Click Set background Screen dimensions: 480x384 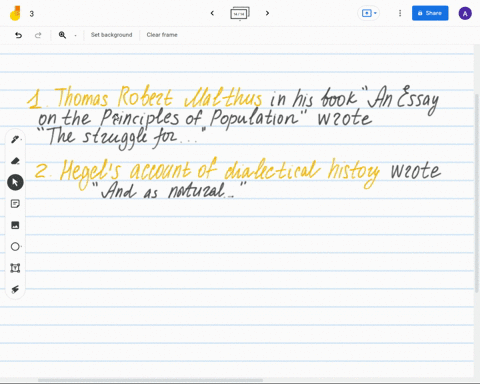tap(111, 35)
